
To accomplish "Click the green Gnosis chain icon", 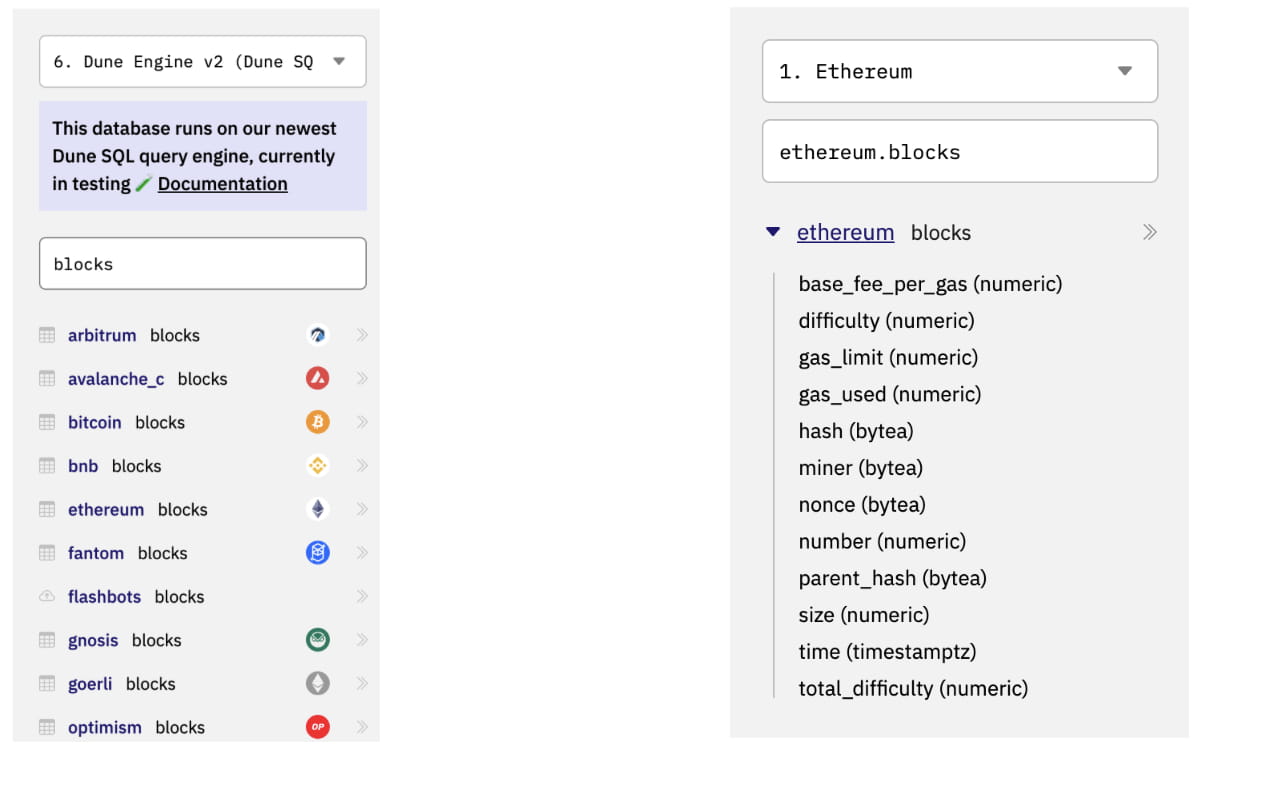I will click(x=317, y=640).
